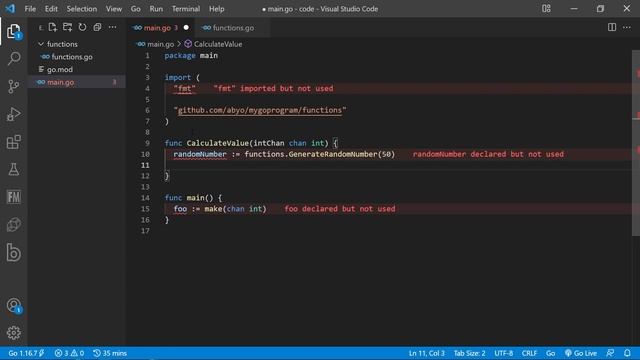This screenshot has height=360, width=640.
Task: Open the Explorer view in activity bar
Action: click(13, 31)
